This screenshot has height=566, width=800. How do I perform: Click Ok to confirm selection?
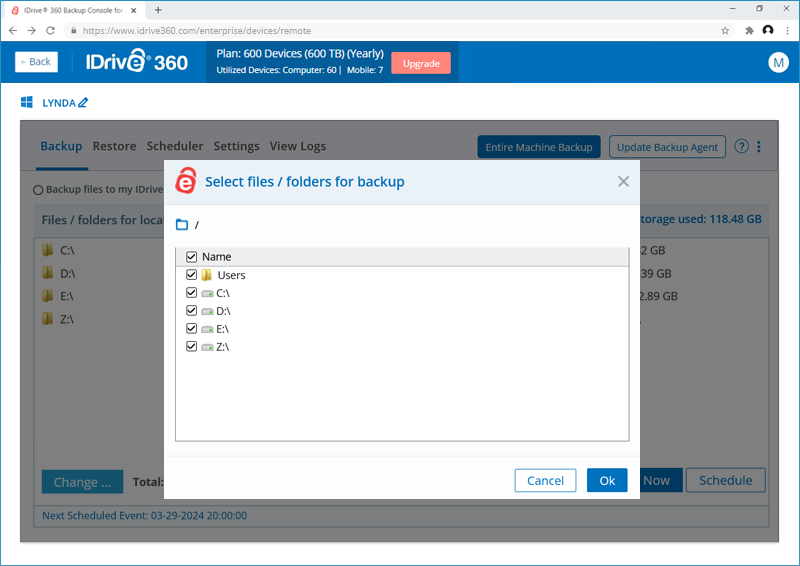point(607,480)
